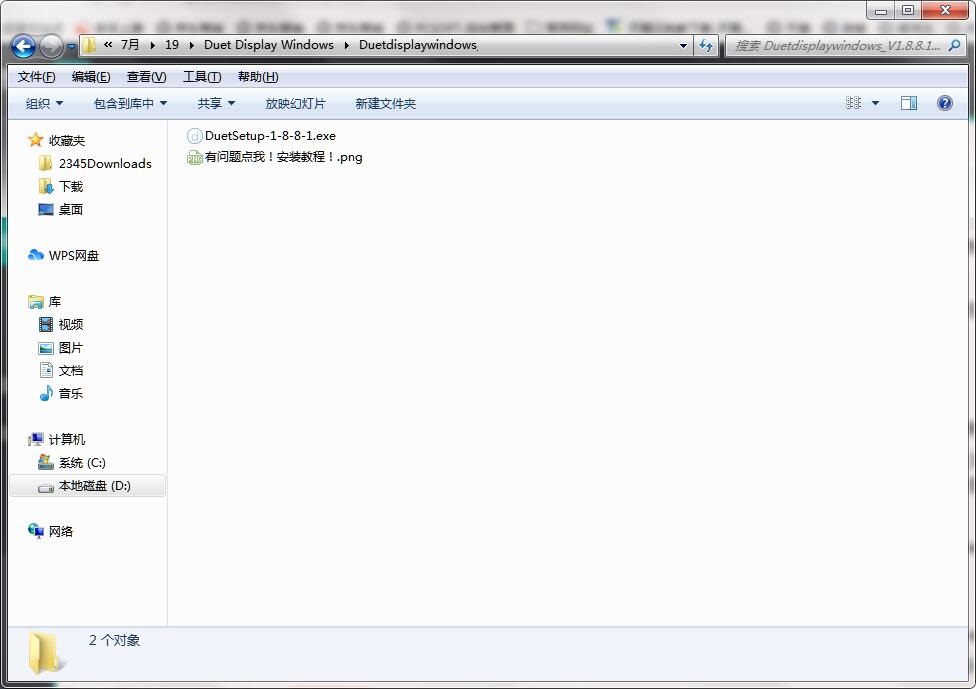The height and width of the screenshot is (689, 976).
Task: Click the 计算机 monitor icon
Action: [x=35, y=439]
